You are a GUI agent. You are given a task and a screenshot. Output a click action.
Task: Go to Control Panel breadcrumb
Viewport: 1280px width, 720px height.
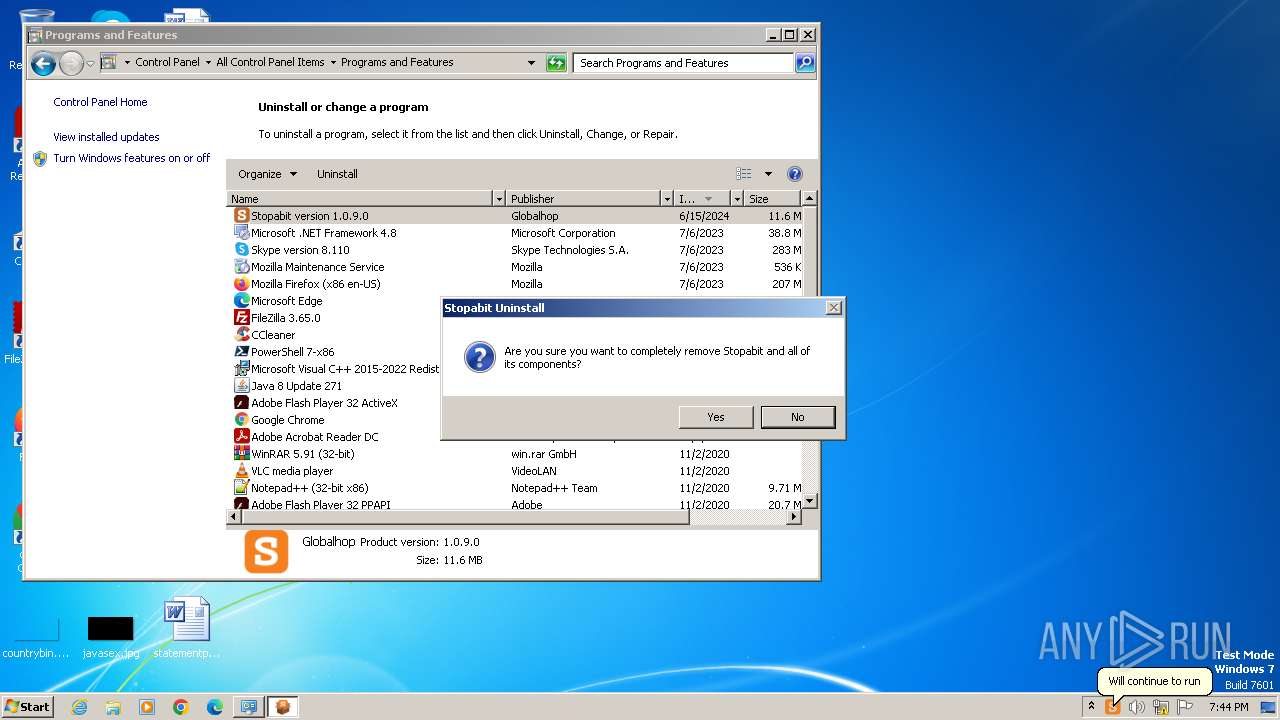click(167, 62)
